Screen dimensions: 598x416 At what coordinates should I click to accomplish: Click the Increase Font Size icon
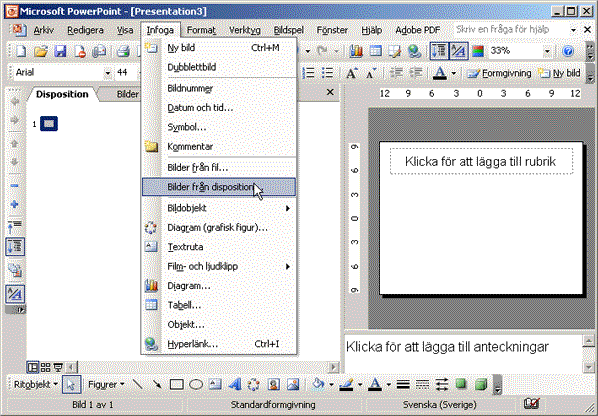352,73
